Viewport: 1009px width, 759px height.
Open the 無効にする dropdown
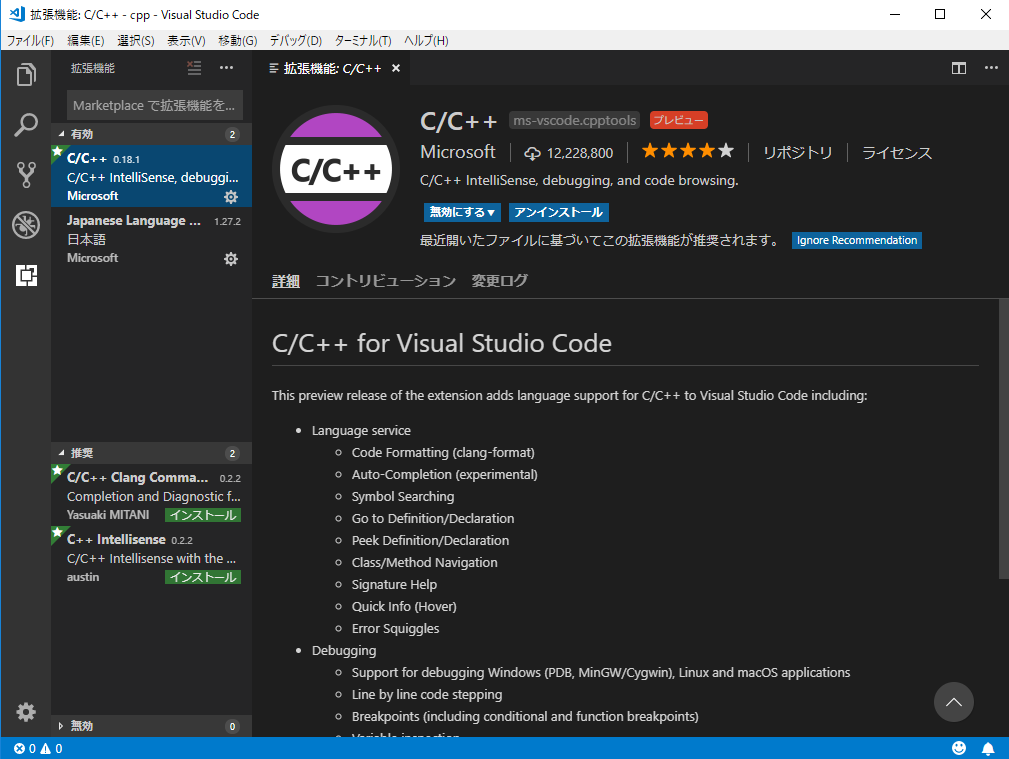tap(462, 212)
